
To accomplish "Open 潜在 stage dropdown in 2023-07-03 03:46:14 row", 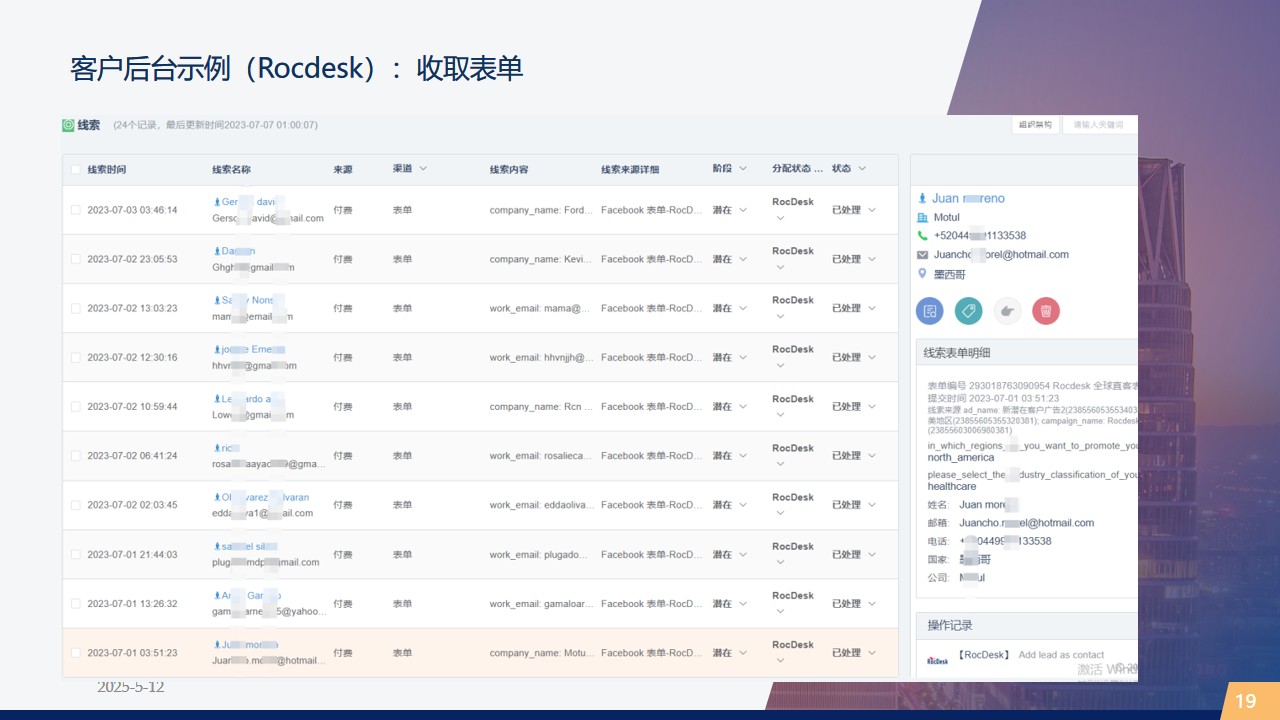I will tap(742, 210).
